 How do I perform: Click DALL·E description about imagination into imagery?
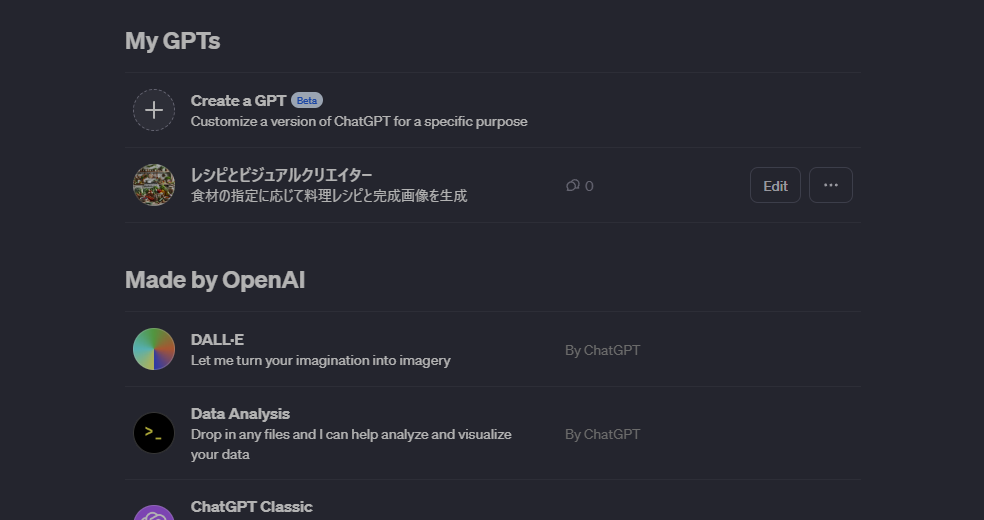[320, 360]
